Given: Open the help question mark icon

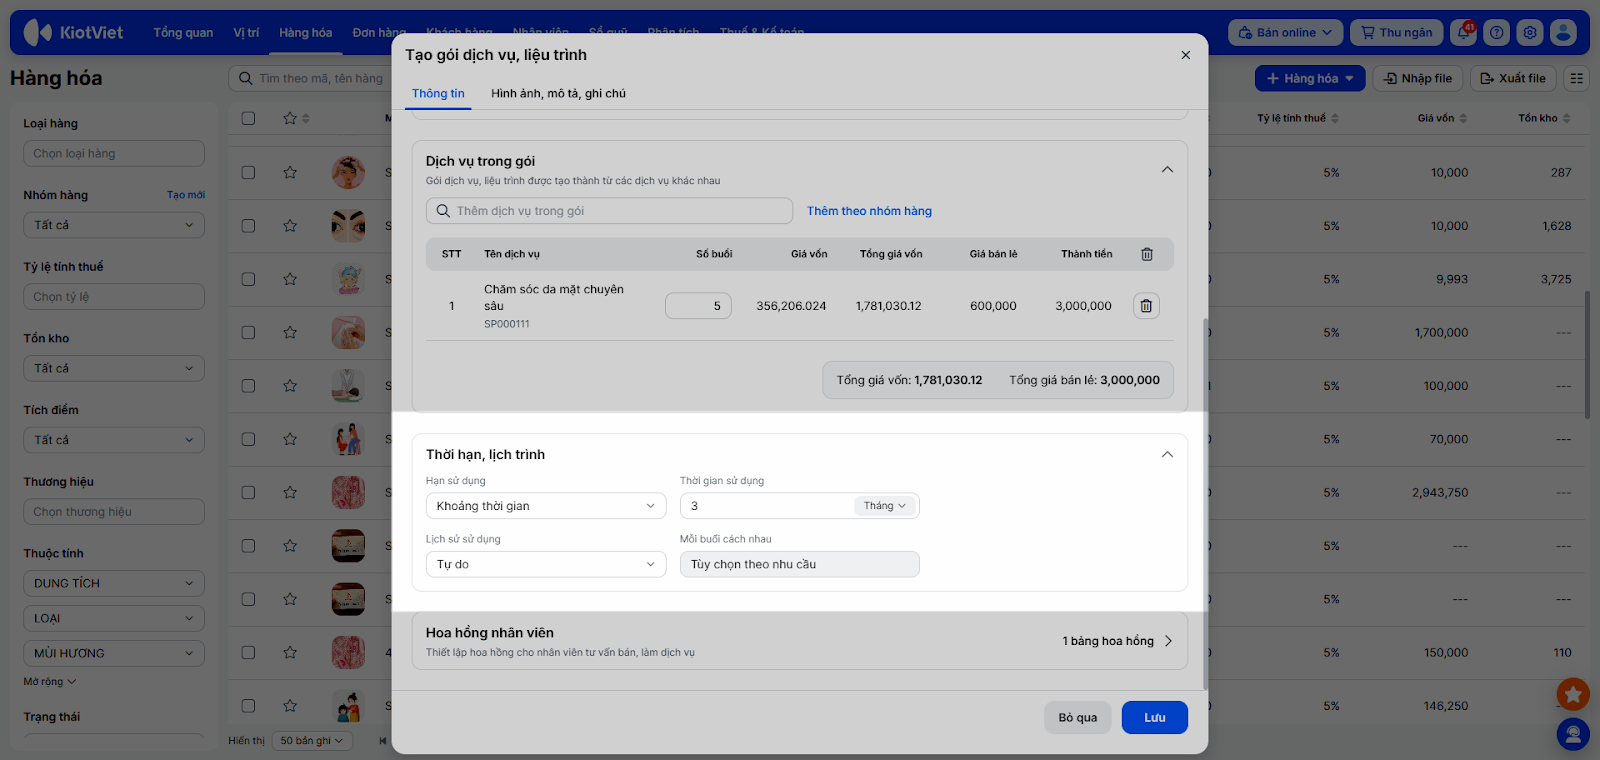Looking at the screenshot, I should coord(1496,32).
